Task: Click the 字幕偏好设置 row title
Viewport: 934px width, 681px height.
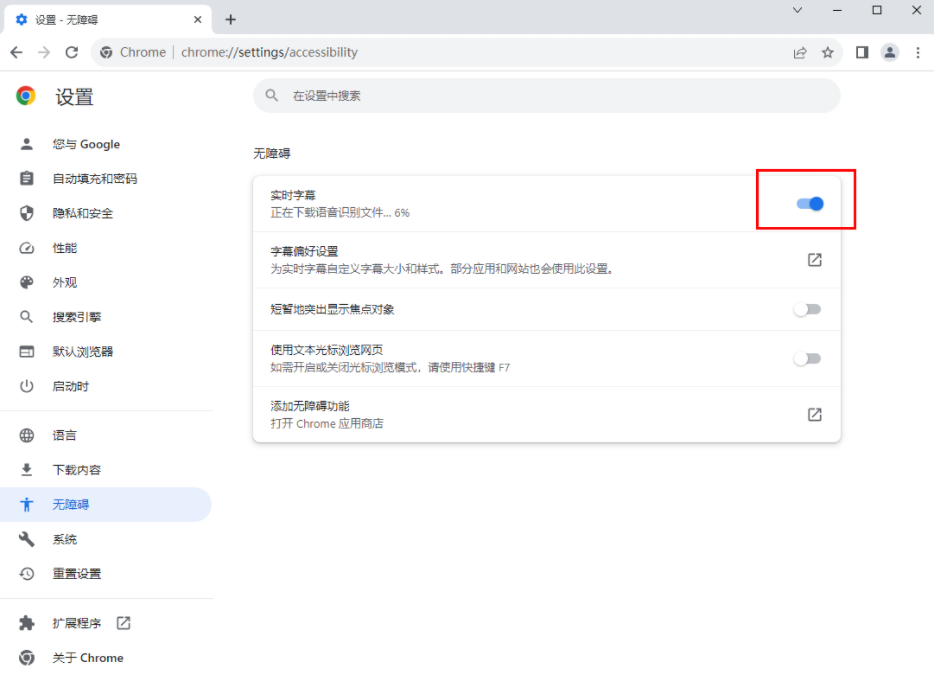Action: point(304,251)
